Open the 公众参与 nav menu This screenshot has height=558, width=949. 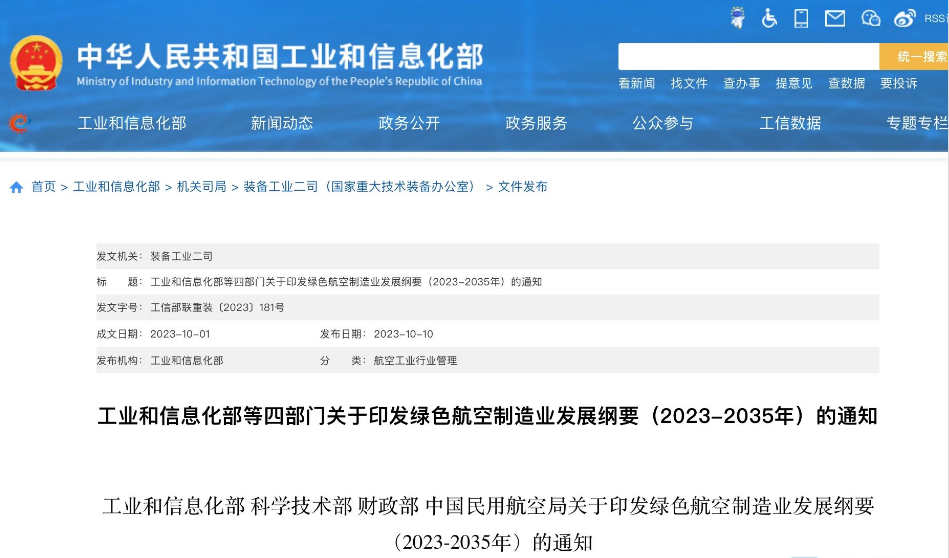tap(663, 123)
